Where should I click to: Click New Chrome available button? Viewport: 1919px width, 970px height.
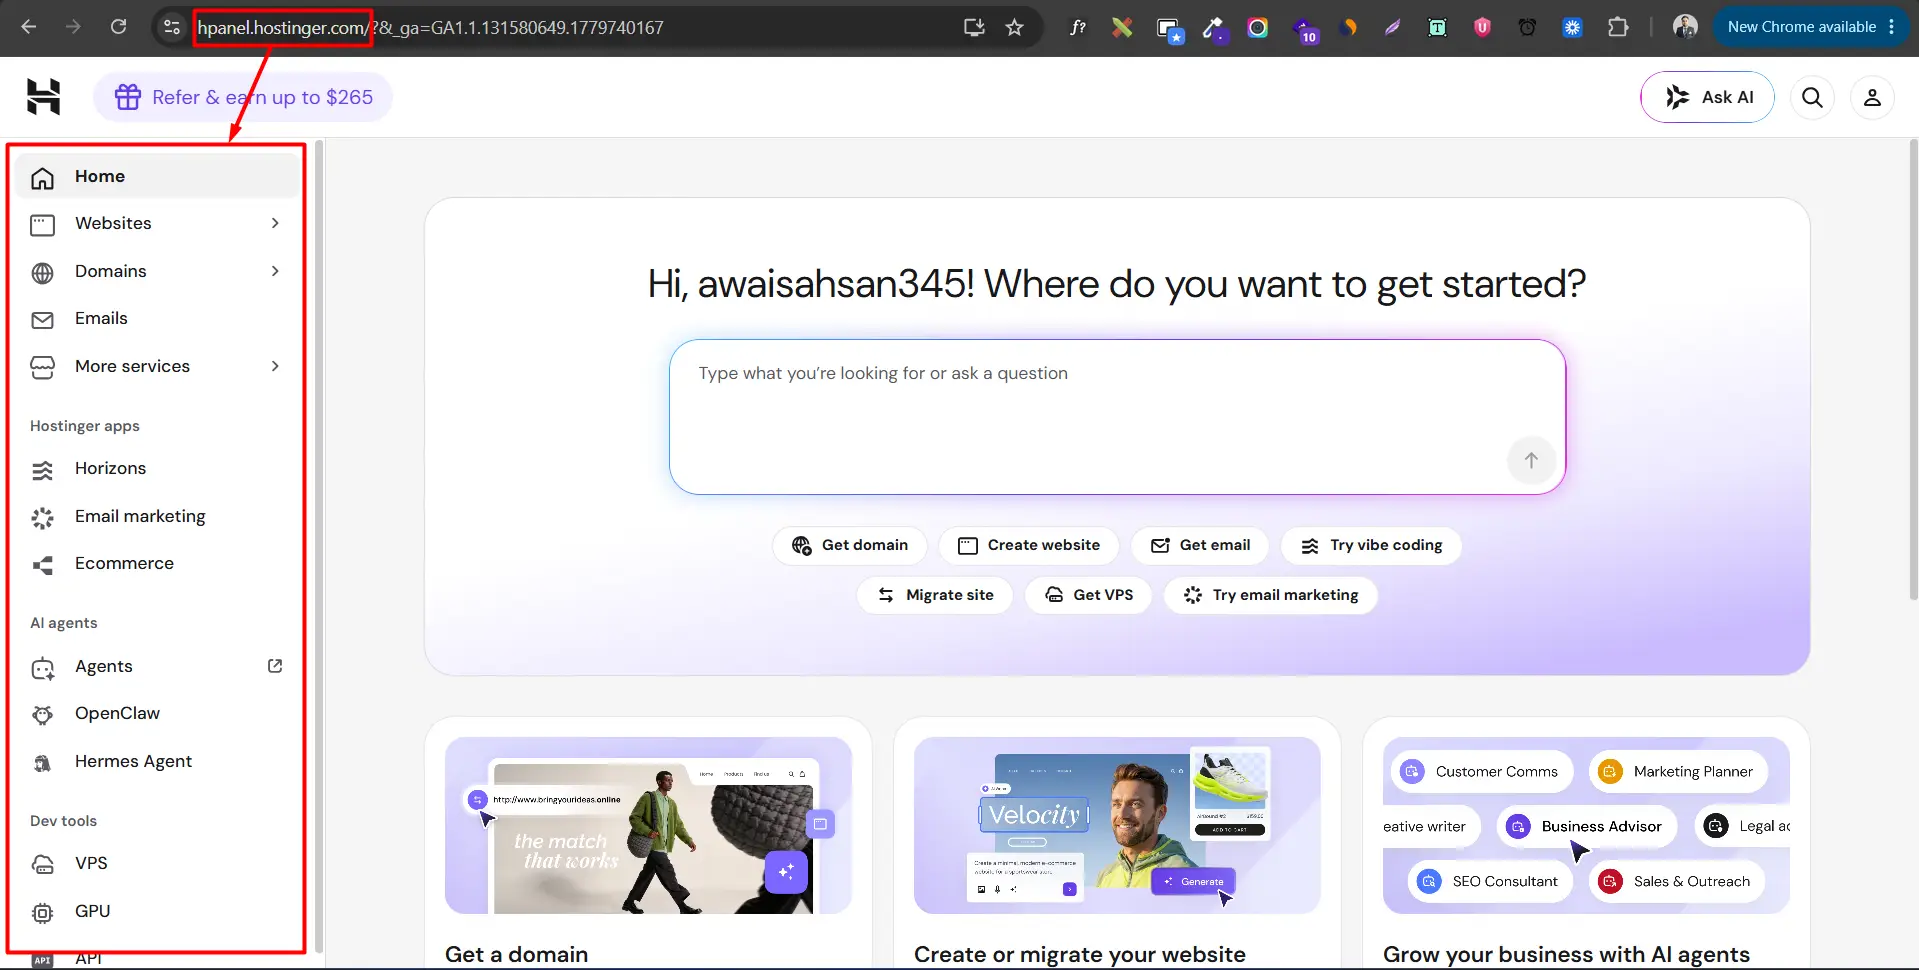(x=1811, y=27)
